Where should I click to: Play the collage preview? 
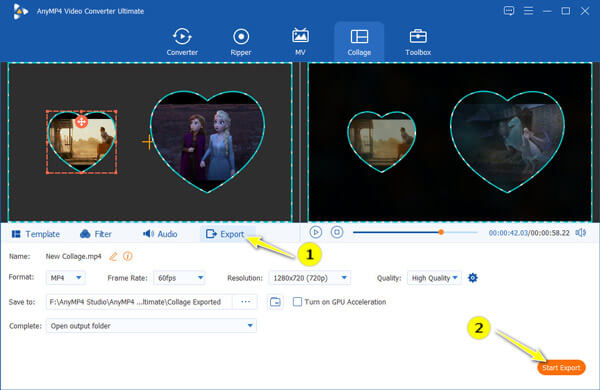316,232
